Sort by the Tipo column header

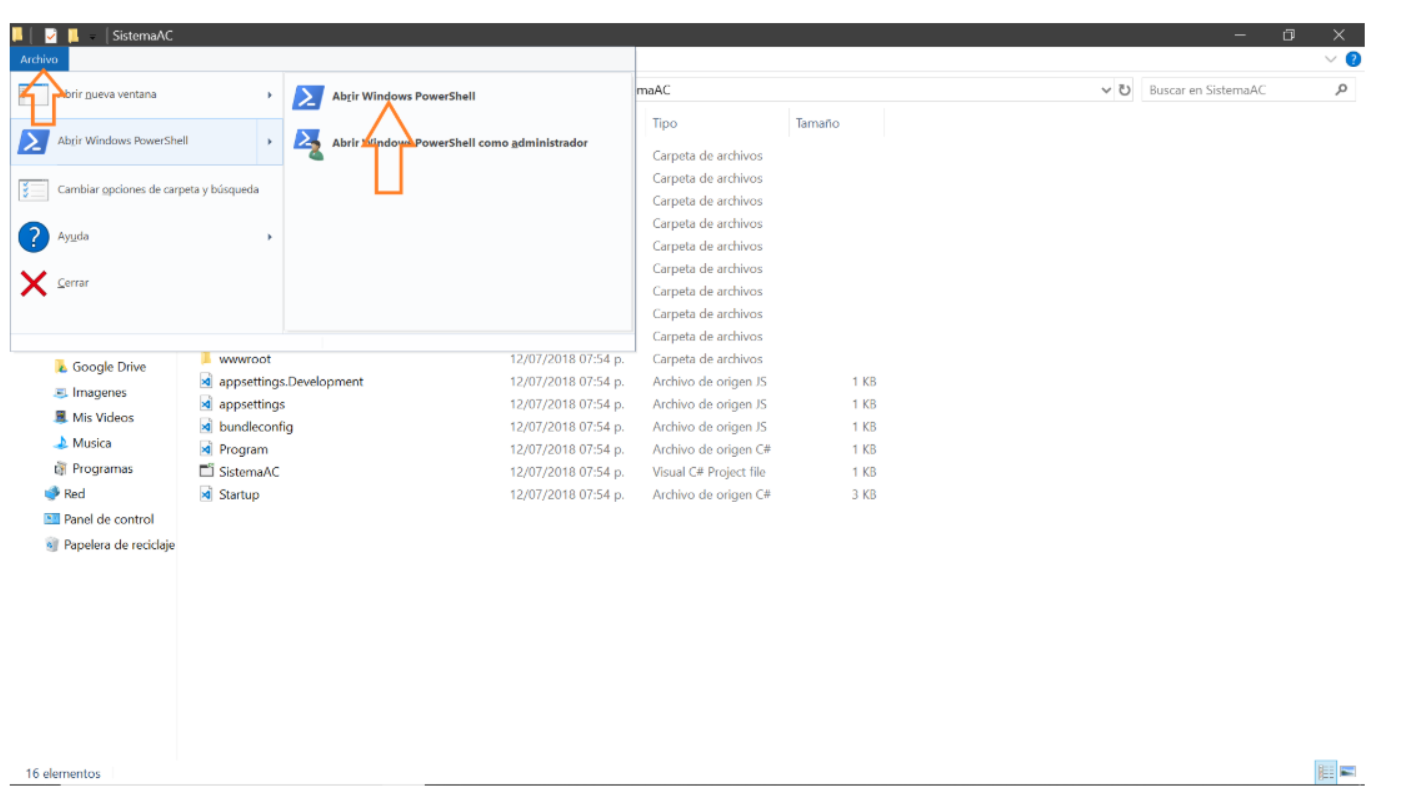[x=665, y=124]
